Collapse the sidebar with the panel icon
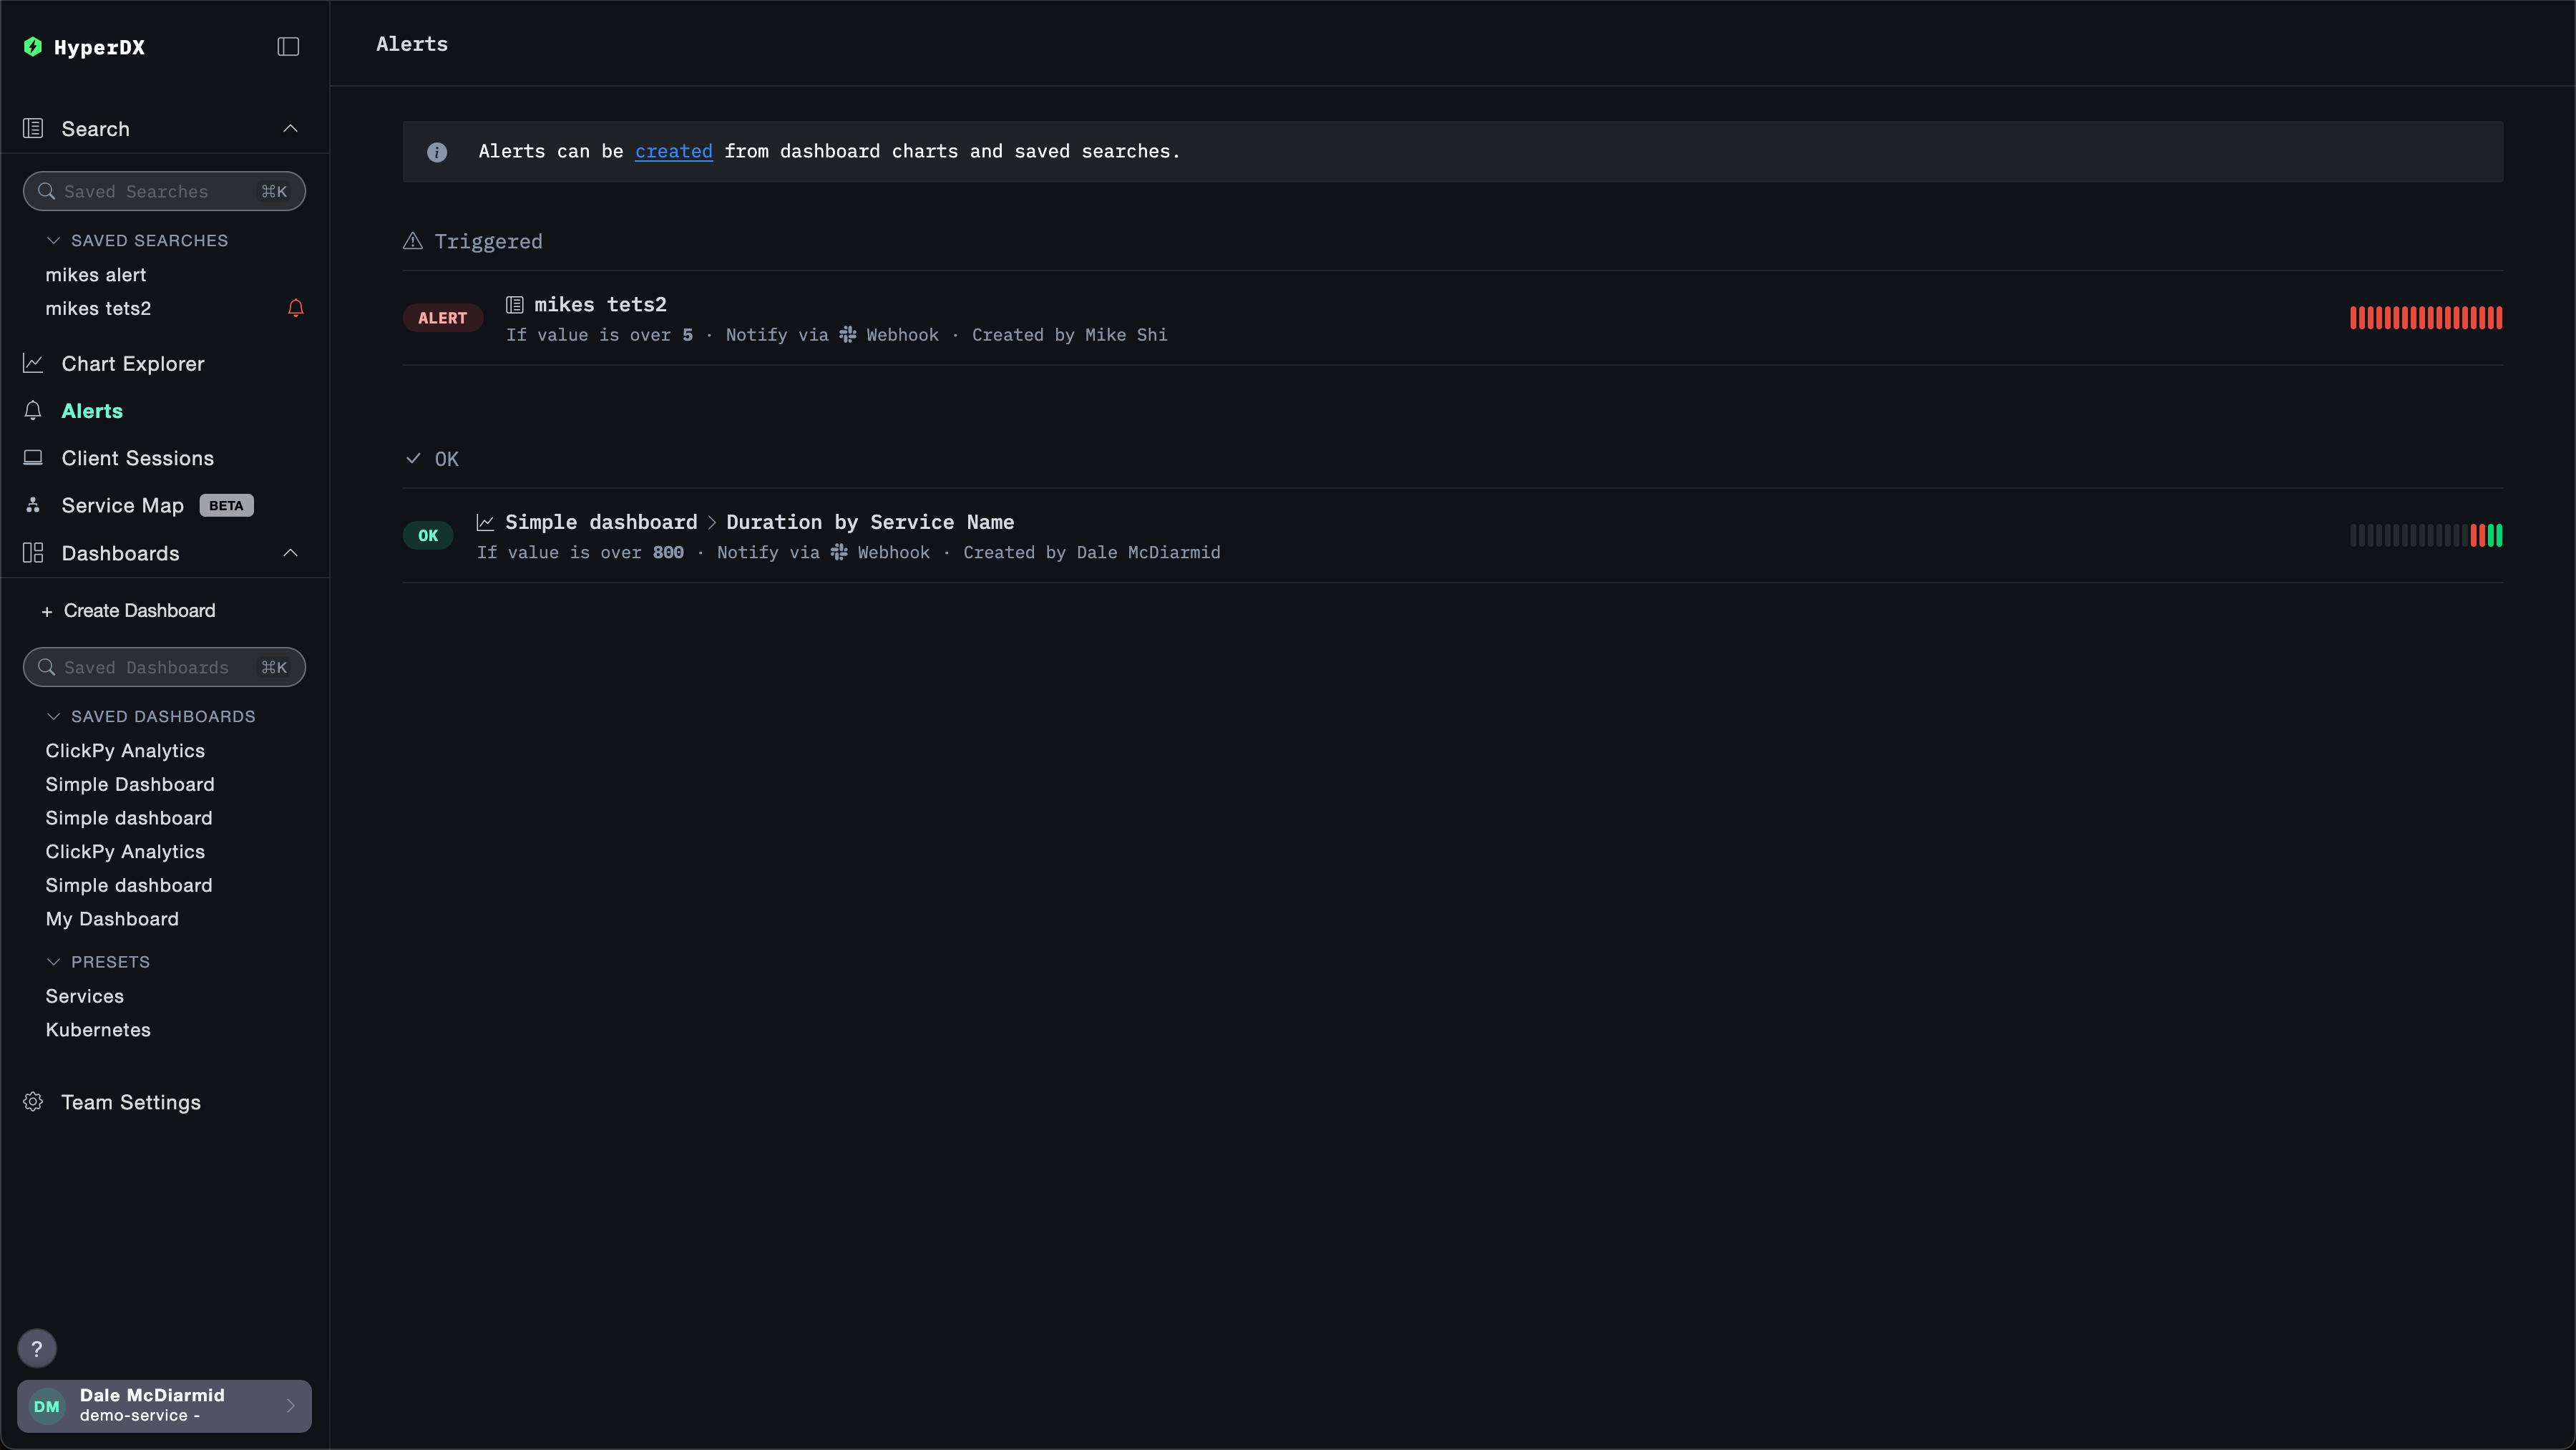 [288, 46]
